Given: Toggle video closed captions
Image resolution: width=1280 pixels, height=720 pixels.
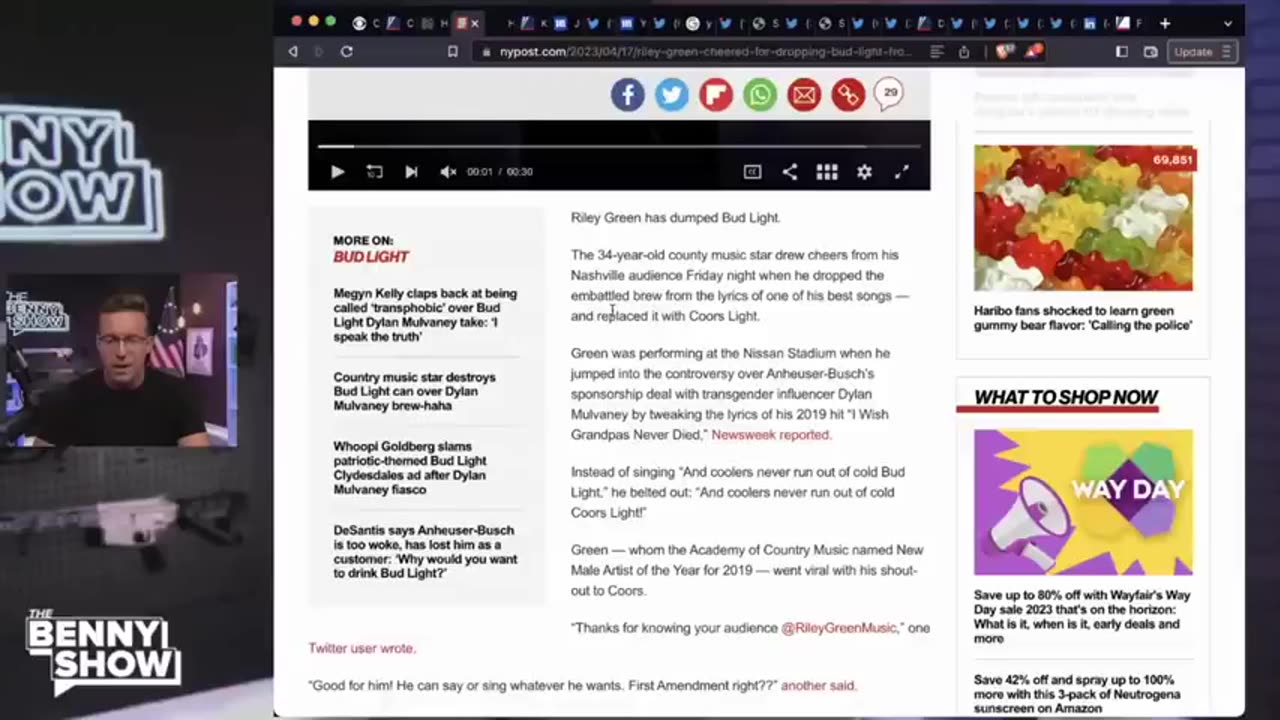Looking at the screenshot, I should [x=752, y=172].
